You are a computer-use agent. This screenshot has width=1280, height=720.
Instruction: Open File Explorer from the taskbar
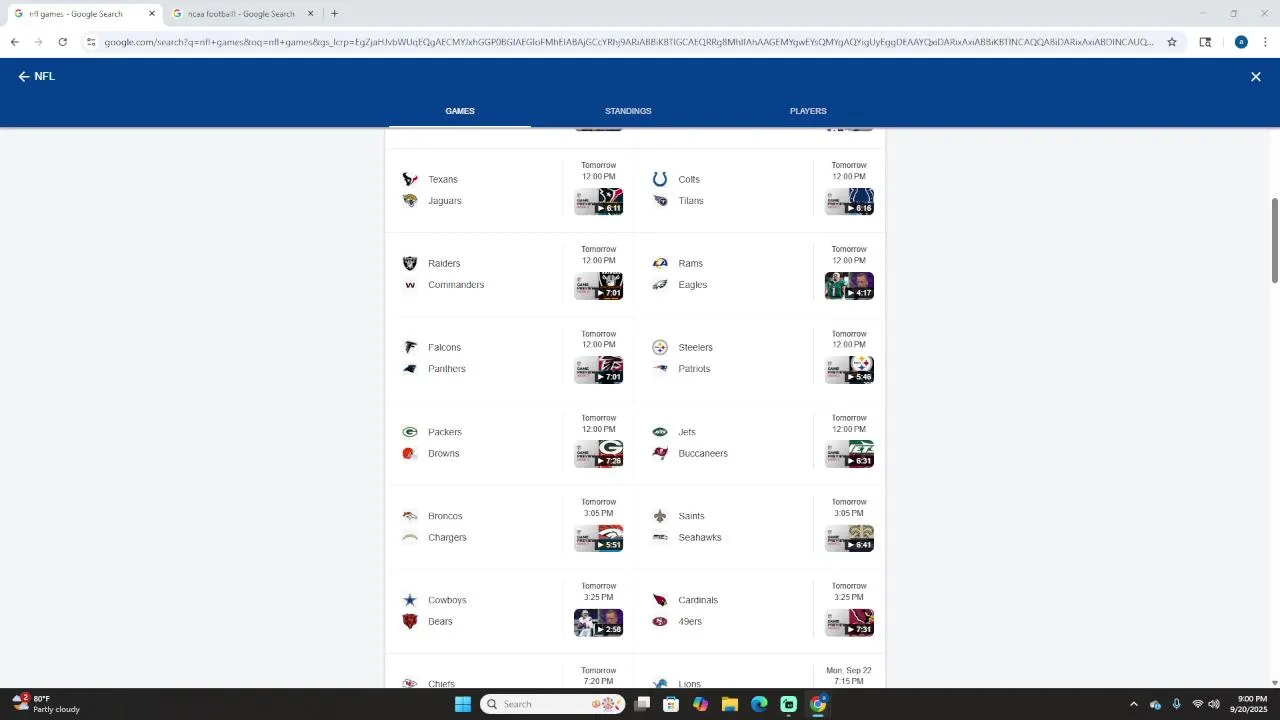tap(730, 704)
